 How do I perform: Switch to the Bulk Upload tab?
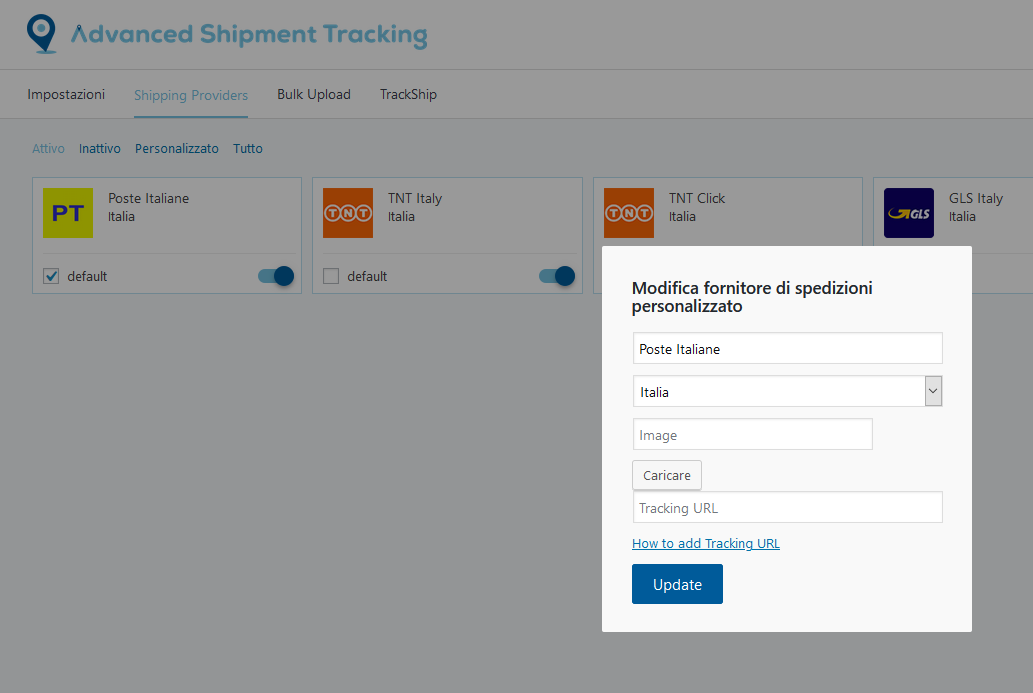click(314, 94)
